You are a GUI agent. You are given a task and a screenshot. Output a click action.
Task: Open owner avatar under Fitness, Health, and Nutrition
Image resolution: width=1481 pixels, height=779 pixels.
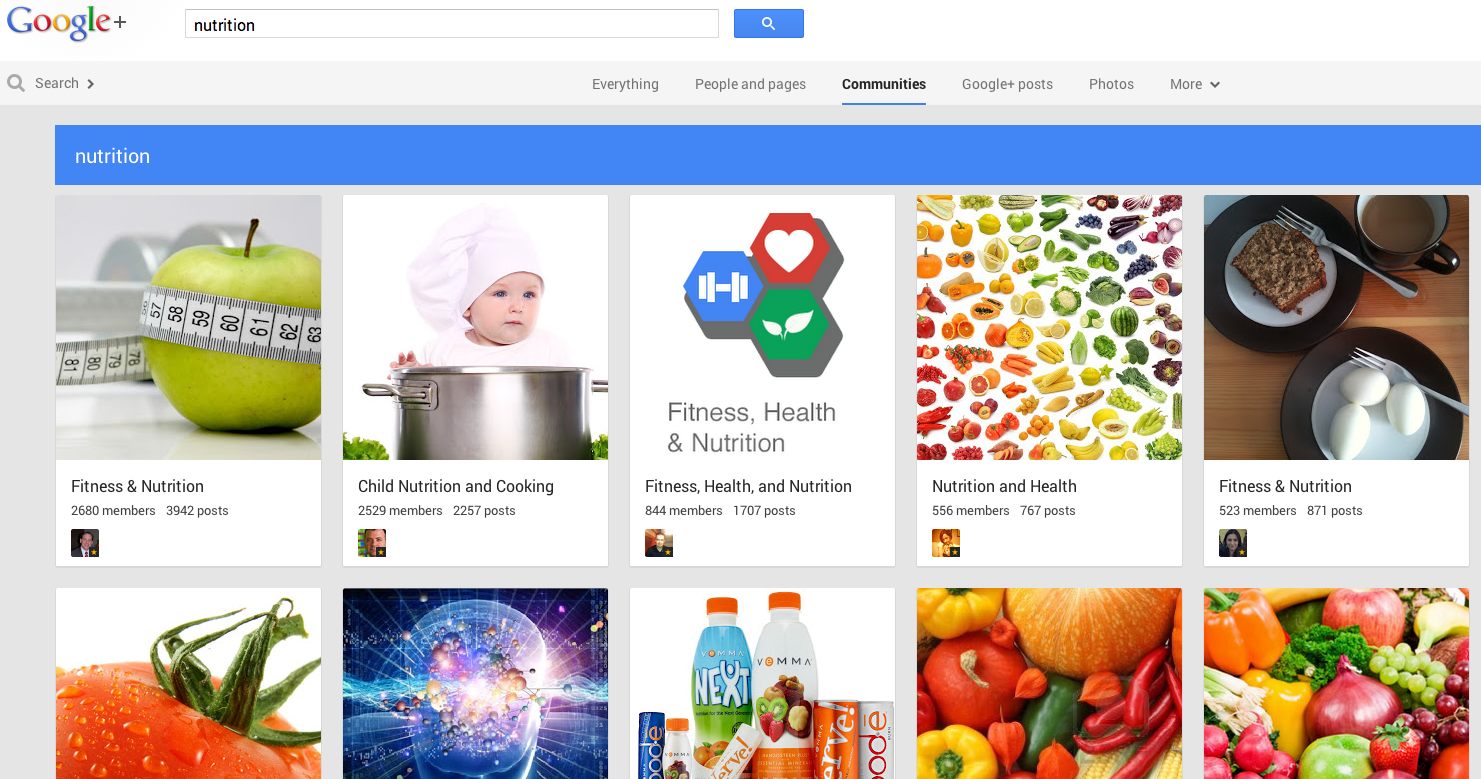(x=659, y=543)
